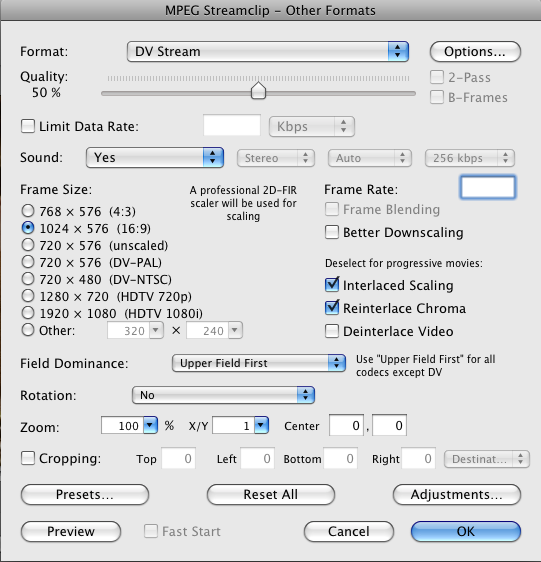This screenshot has width=541, height=562.
Task: Uncheck Reinterlace Chroma
Action: click(x=332, y=308)
